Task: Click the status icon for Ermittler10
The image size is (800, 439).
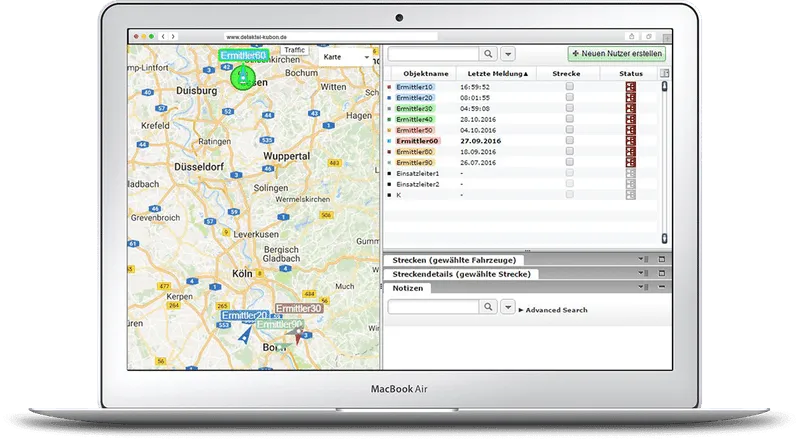Action: 631,87
